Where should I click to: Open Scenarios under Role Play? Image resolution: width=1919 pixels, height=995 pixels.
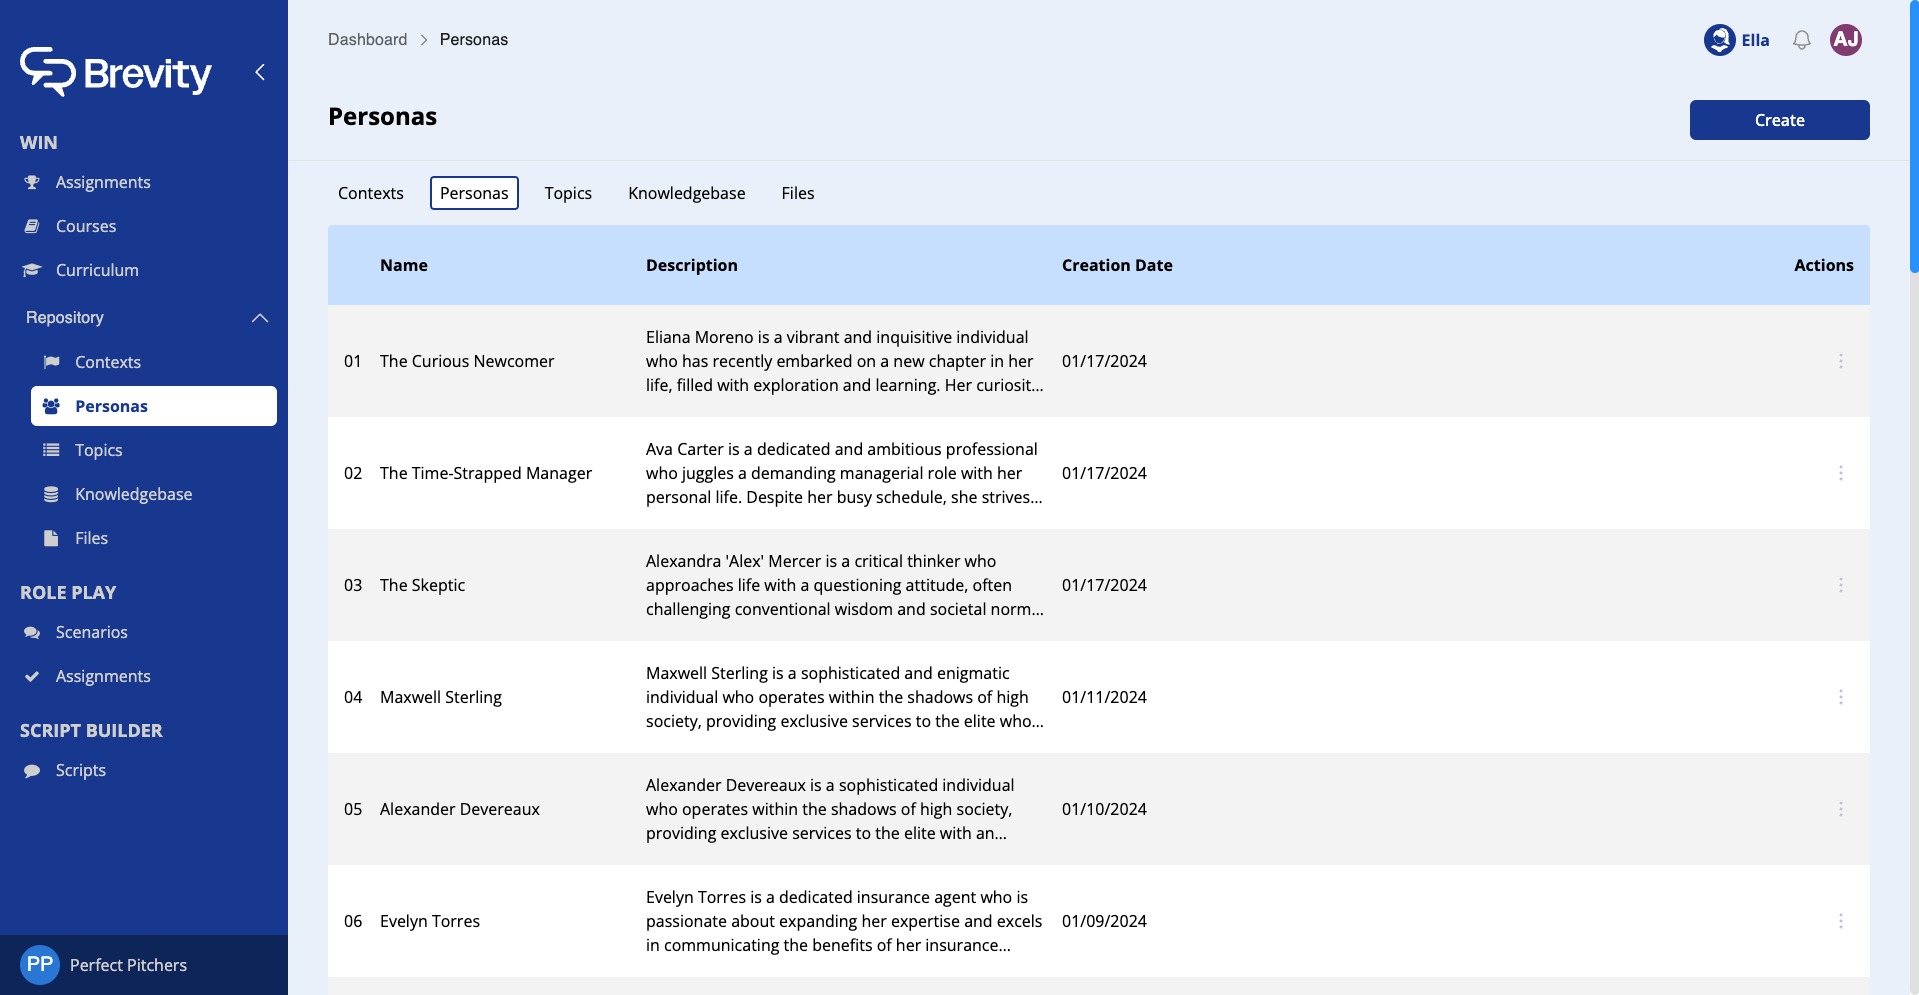(x=91, y=632)
